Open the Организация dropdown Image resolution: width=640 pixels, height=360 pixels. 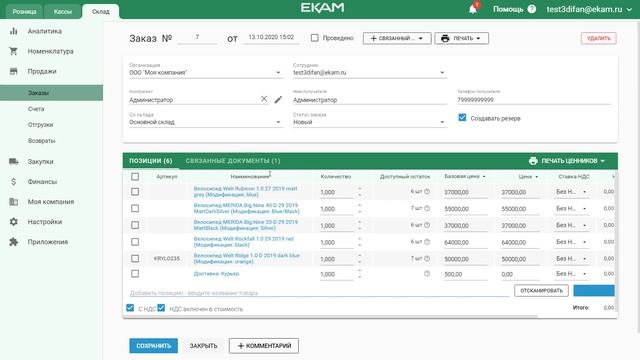tap(205, 73)
